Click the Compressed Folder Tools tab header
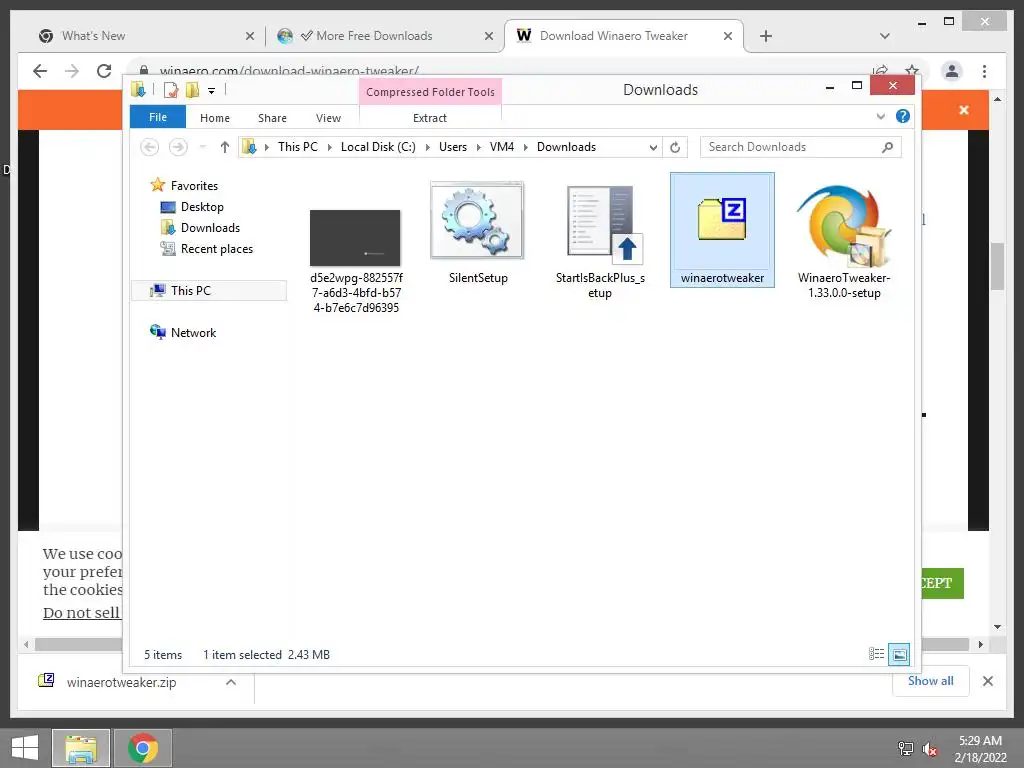 point(430,91)
